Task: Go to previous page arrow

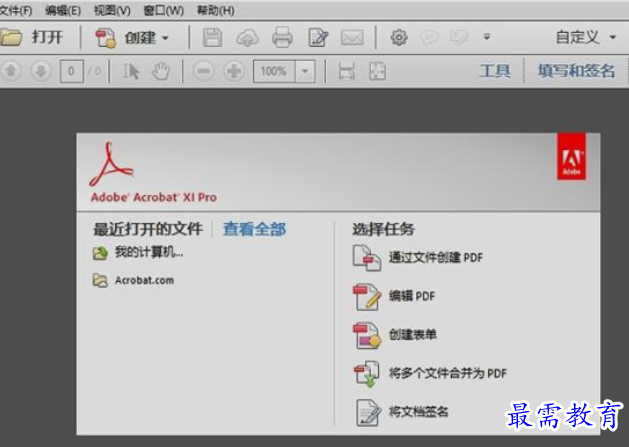Action: point(11,71)
